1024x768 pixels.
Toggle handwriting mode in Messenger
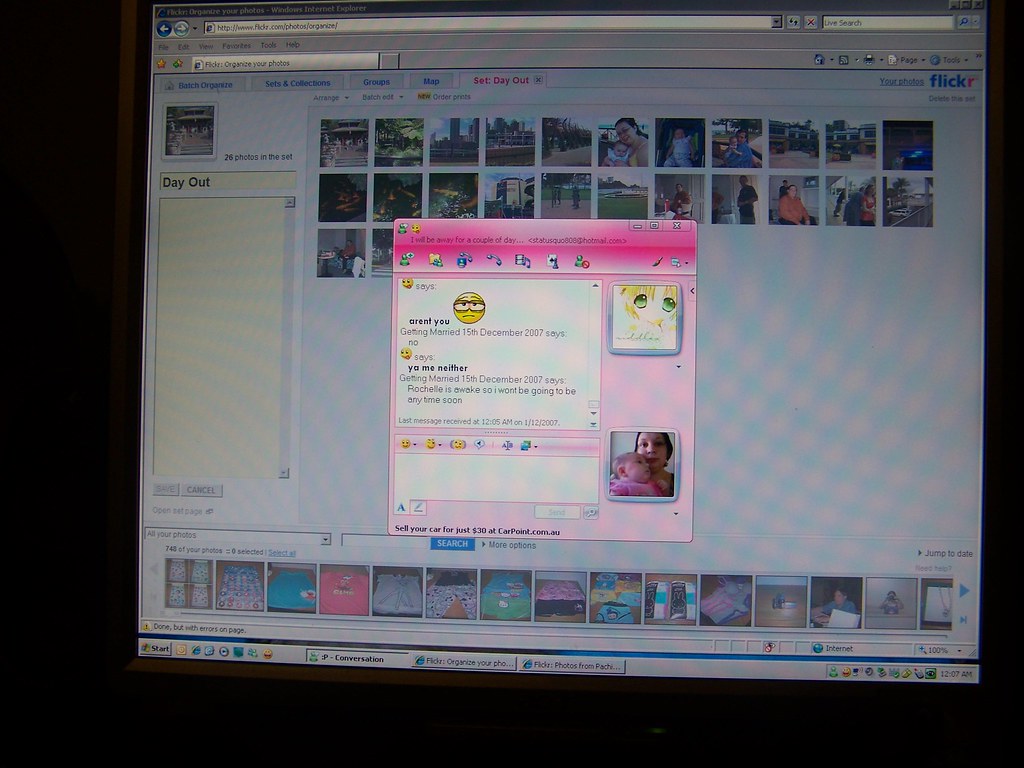coord(419,507)
